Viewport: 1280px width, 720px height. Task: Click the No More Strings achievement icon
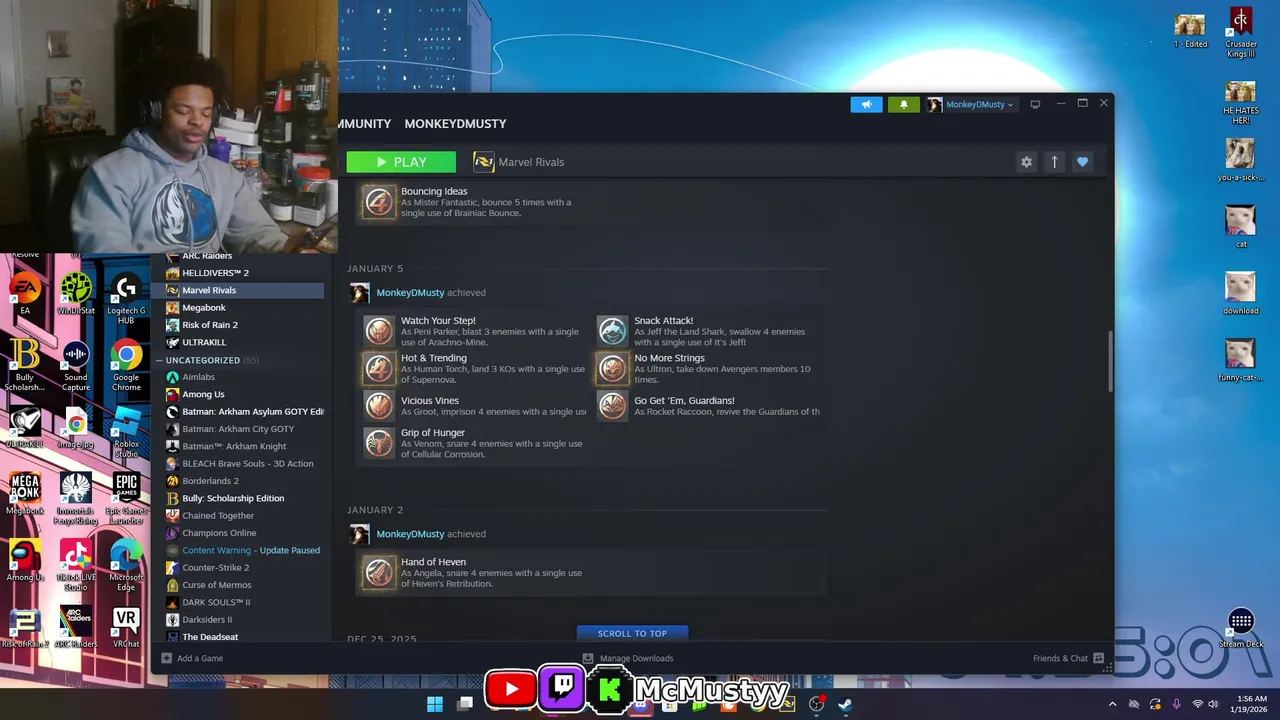(x=612, y=368)
